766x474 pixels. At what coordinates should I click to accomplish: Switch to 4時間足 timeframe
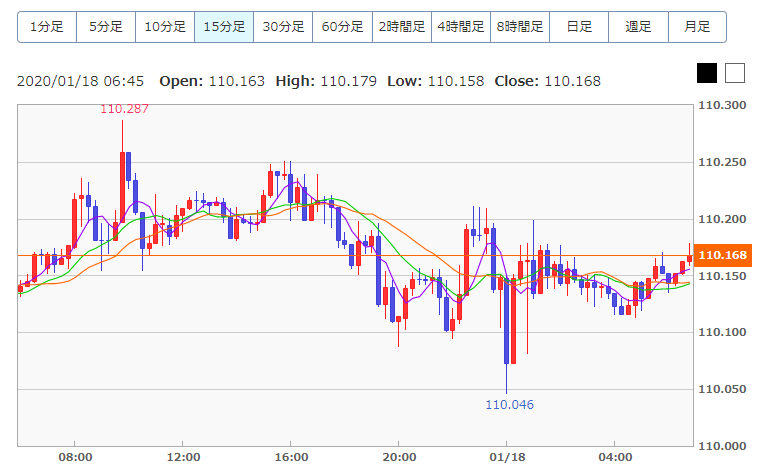coord(461,27)
